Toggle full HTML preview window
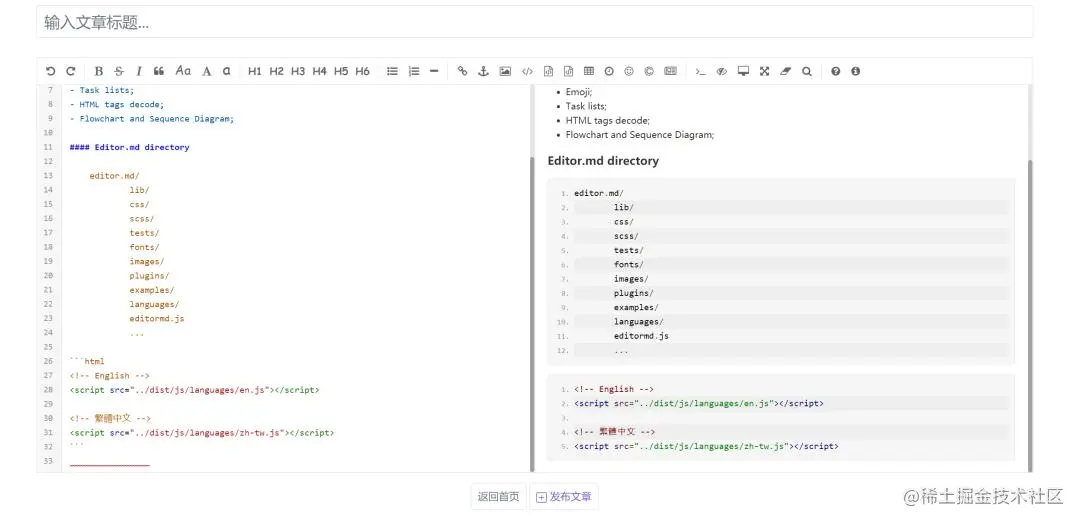The width and height of the screenshot is (1080, 523). (x=743, y=71)
